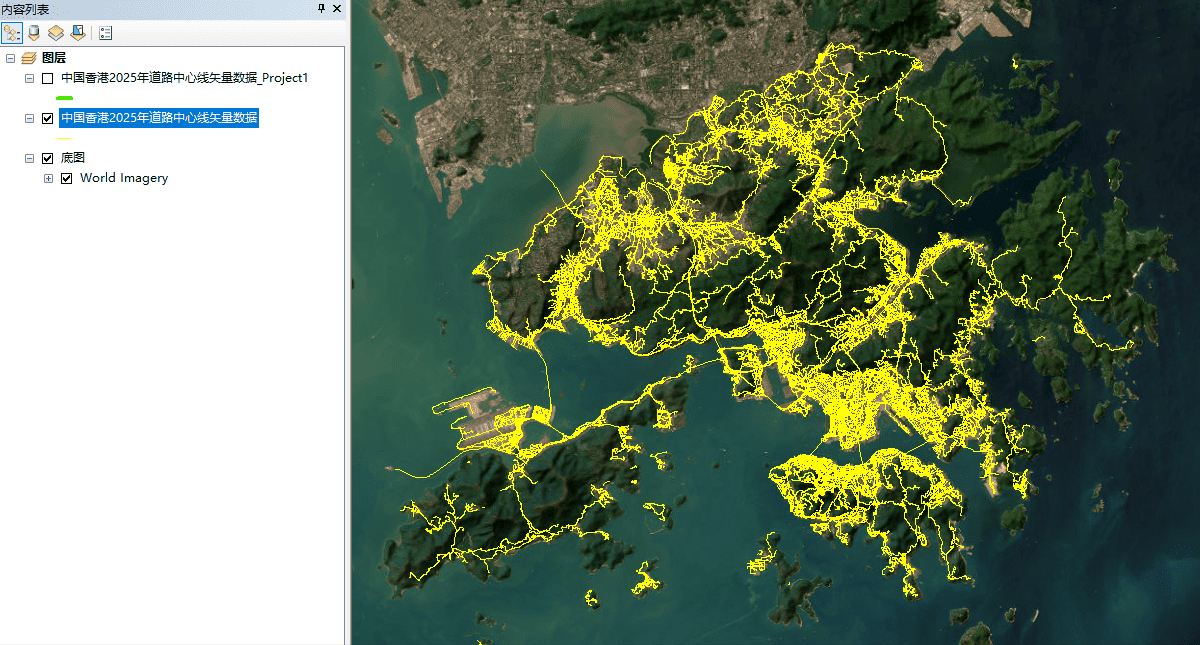Screen dimensions: 1200x645
Task: Open the yellow line symbol of road layer
Action: tap(65, 138)
